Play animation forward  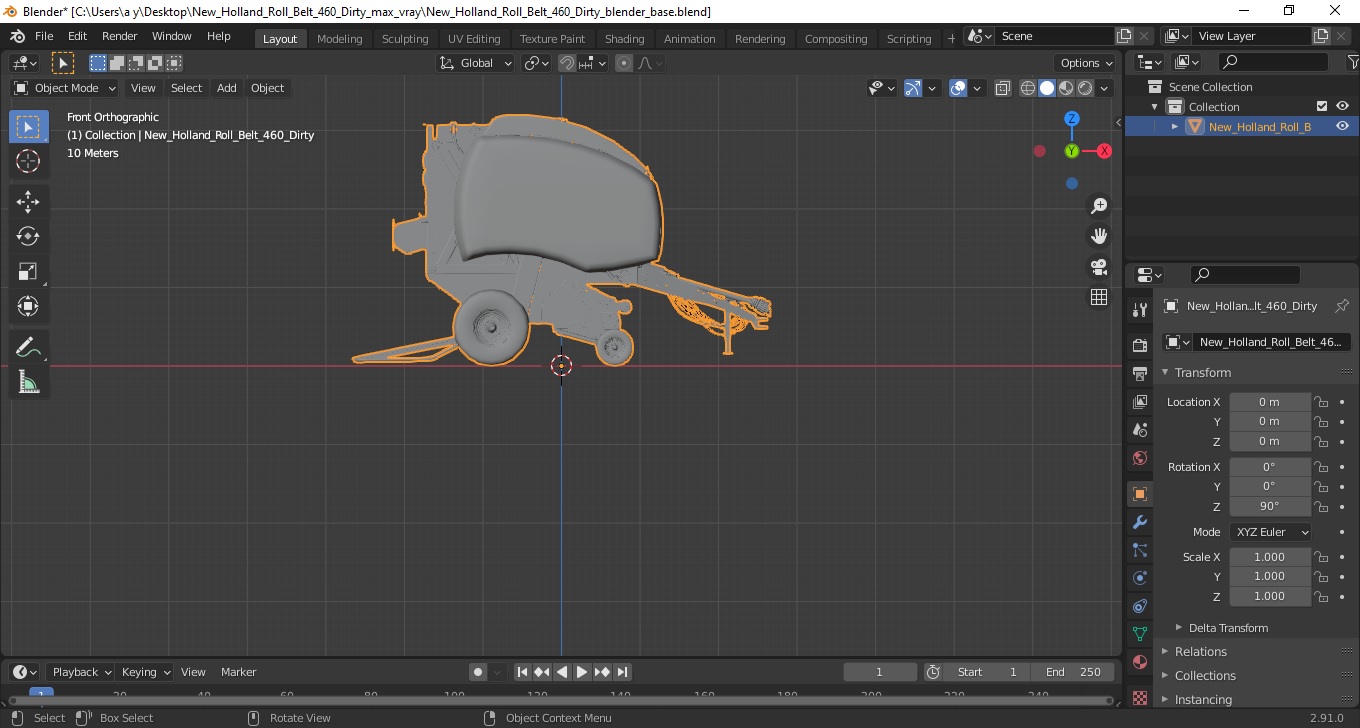coord(581,672)
